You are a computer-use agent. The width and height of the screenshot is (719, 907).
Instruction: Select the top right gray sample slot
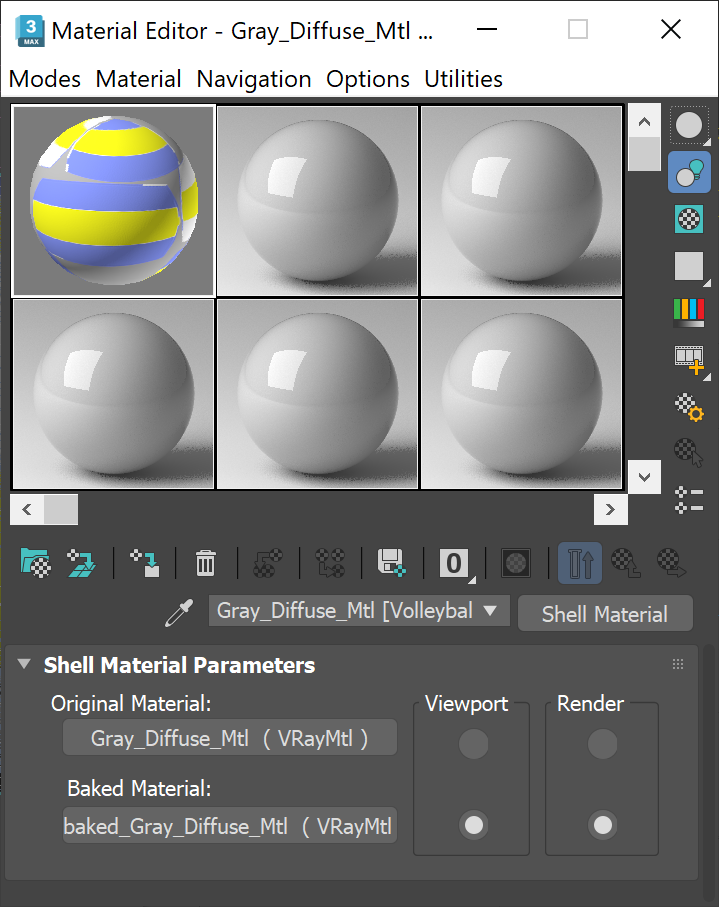[521, 201]
